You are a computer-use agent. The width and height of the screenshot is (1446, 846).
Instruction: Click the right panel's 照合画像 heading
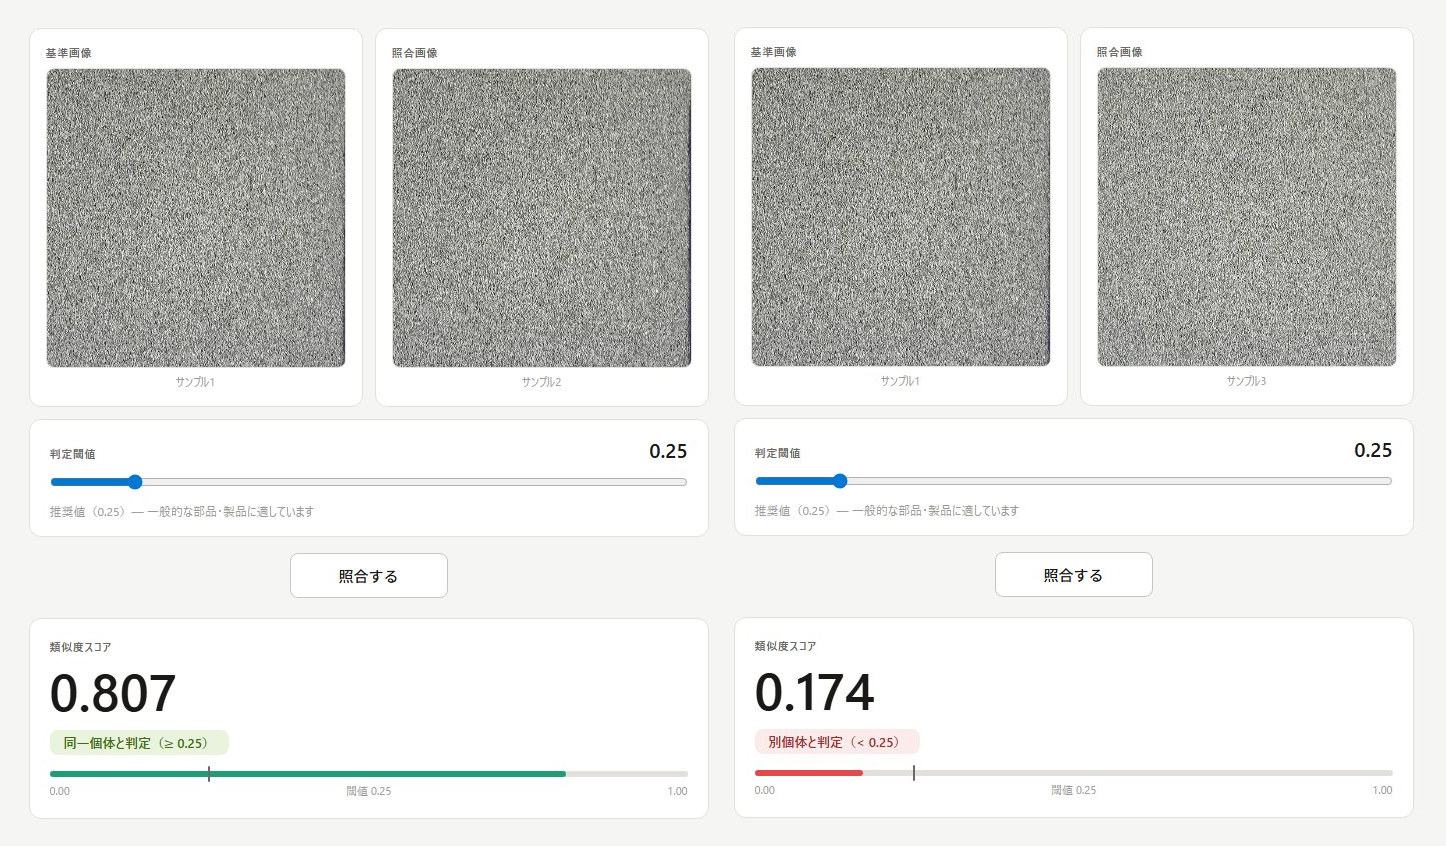point(1120,52)
